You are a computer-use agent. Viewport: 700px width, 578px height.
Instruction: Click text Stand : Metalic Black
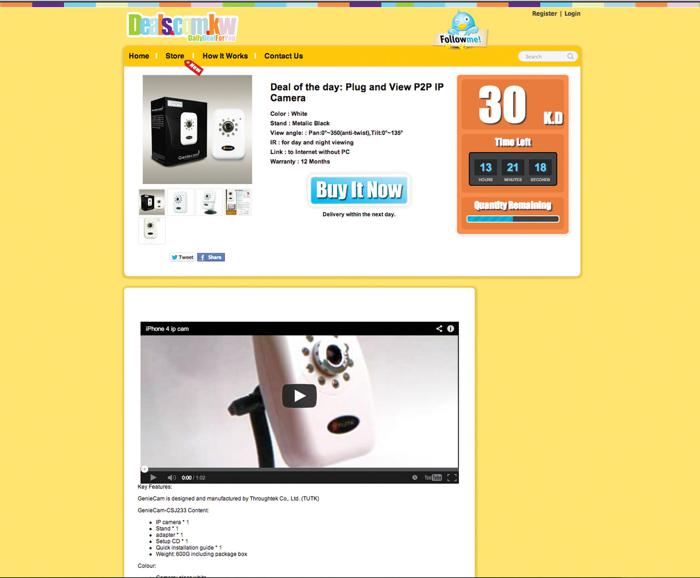click(300, 123)
